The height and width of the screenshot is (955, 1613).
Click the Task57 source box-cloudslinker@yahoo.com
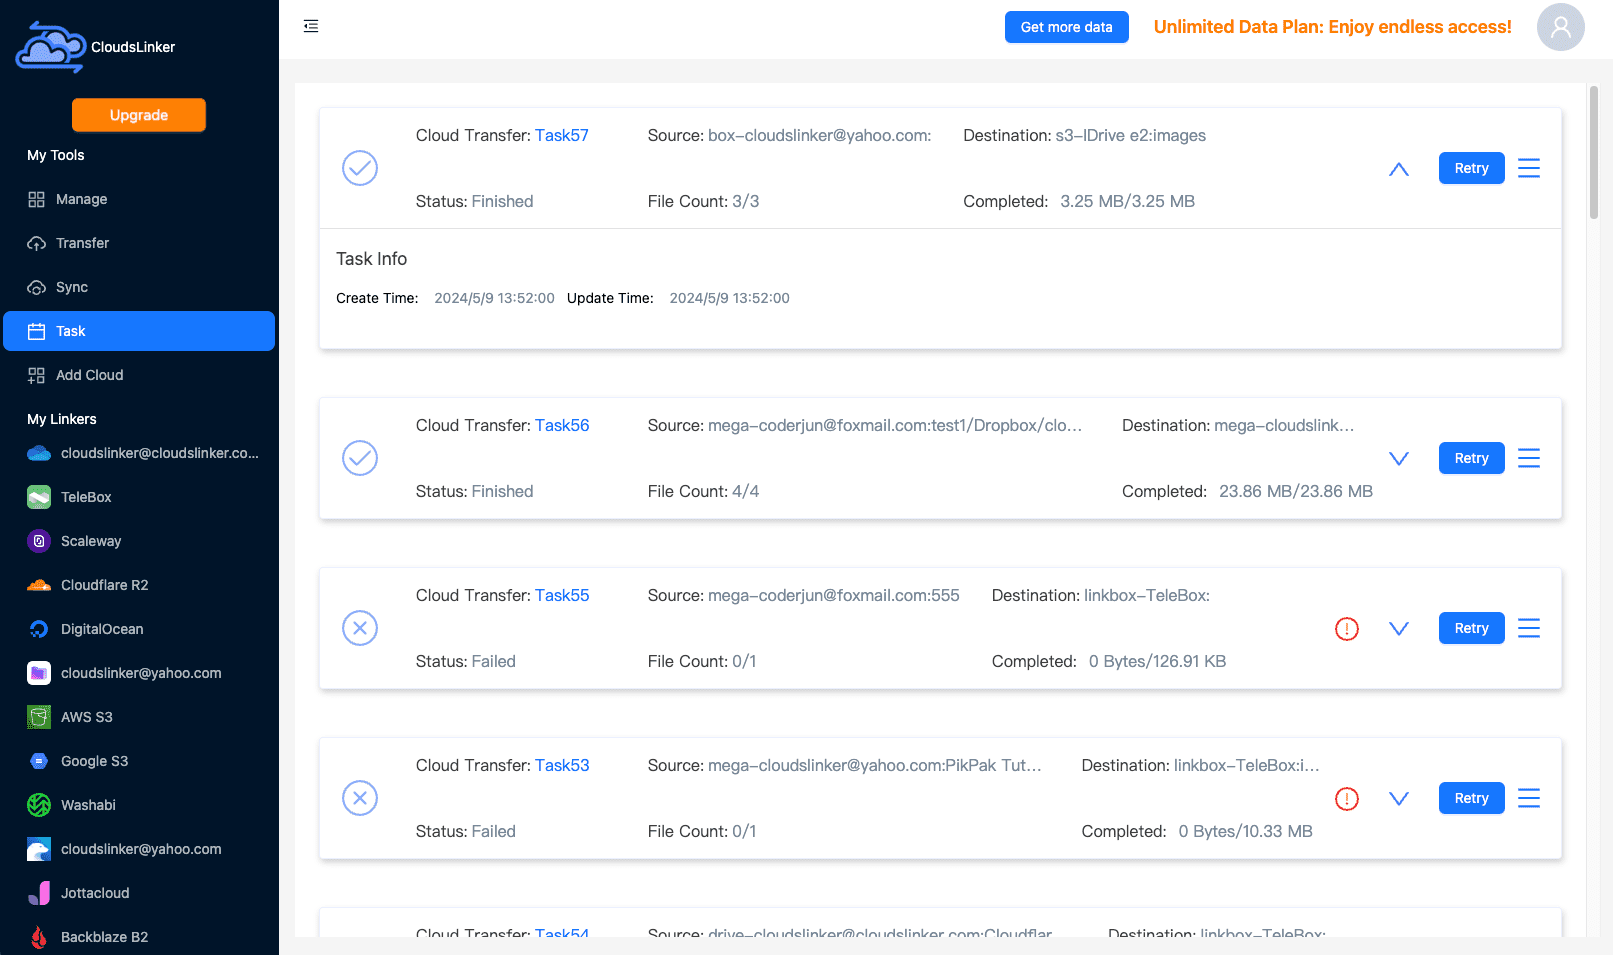click(819, 135)
